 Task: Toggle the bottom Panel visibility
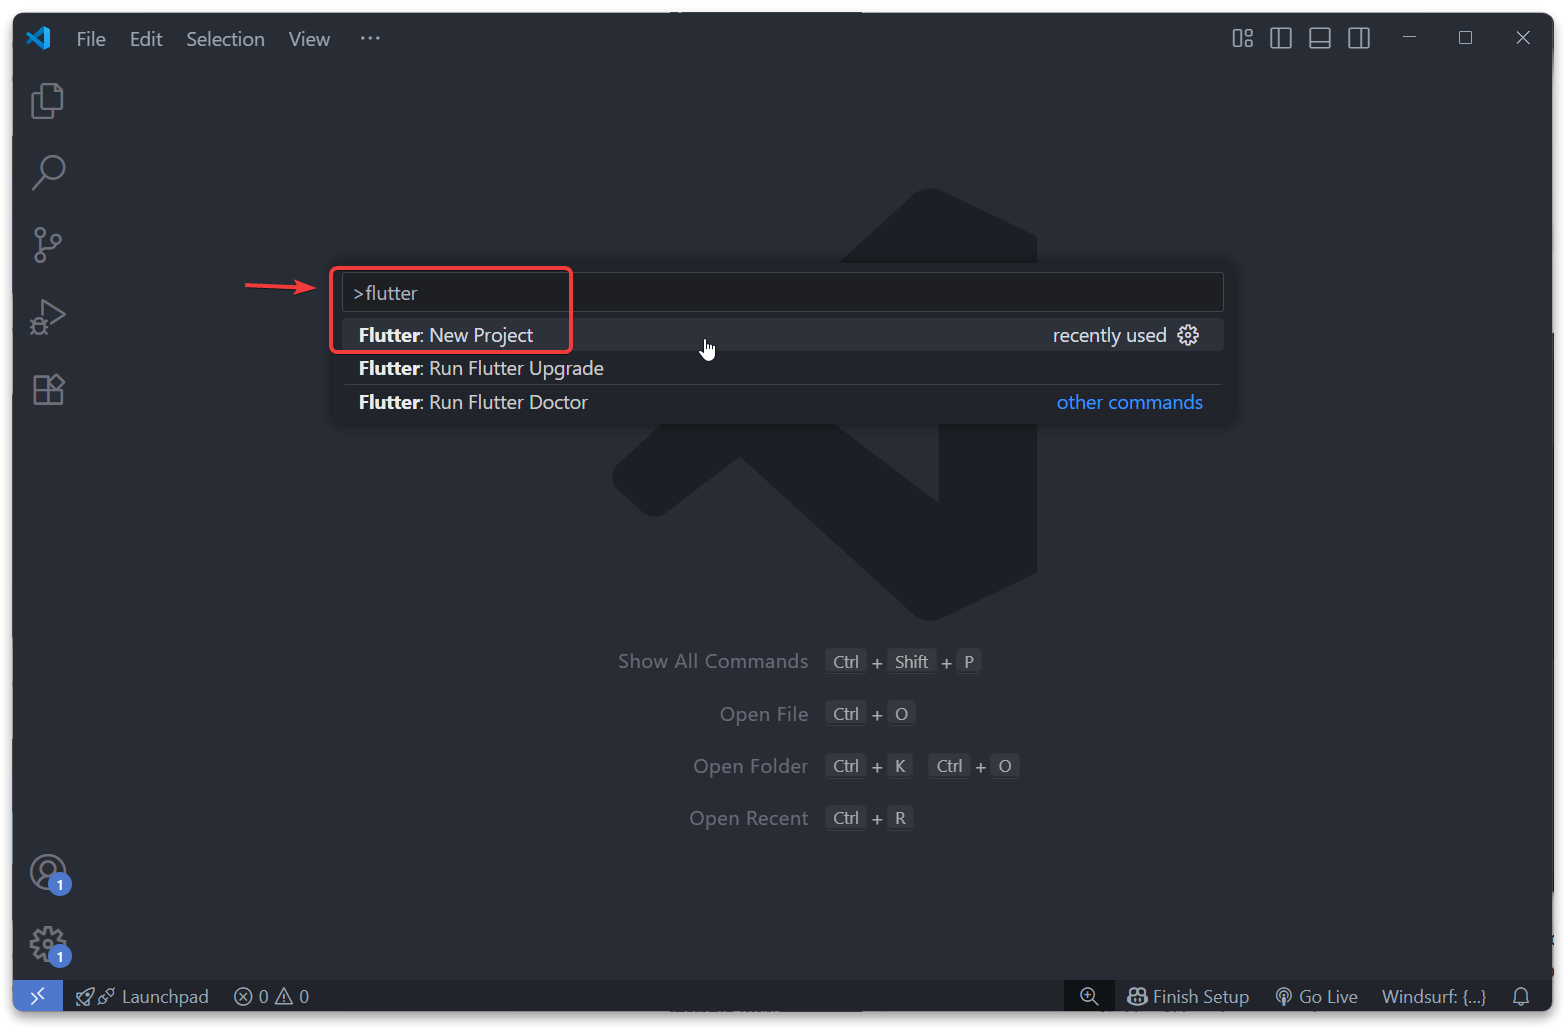[x=1319, y=38]
